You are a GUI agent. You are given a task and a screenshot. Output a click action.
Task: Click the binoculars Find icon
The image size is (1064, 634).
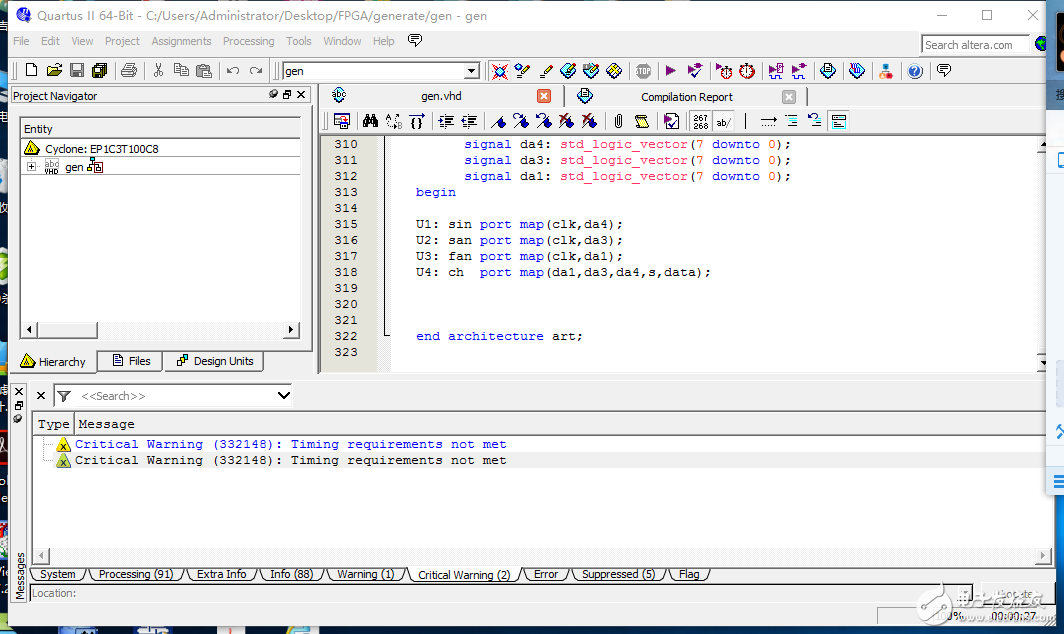370,121
